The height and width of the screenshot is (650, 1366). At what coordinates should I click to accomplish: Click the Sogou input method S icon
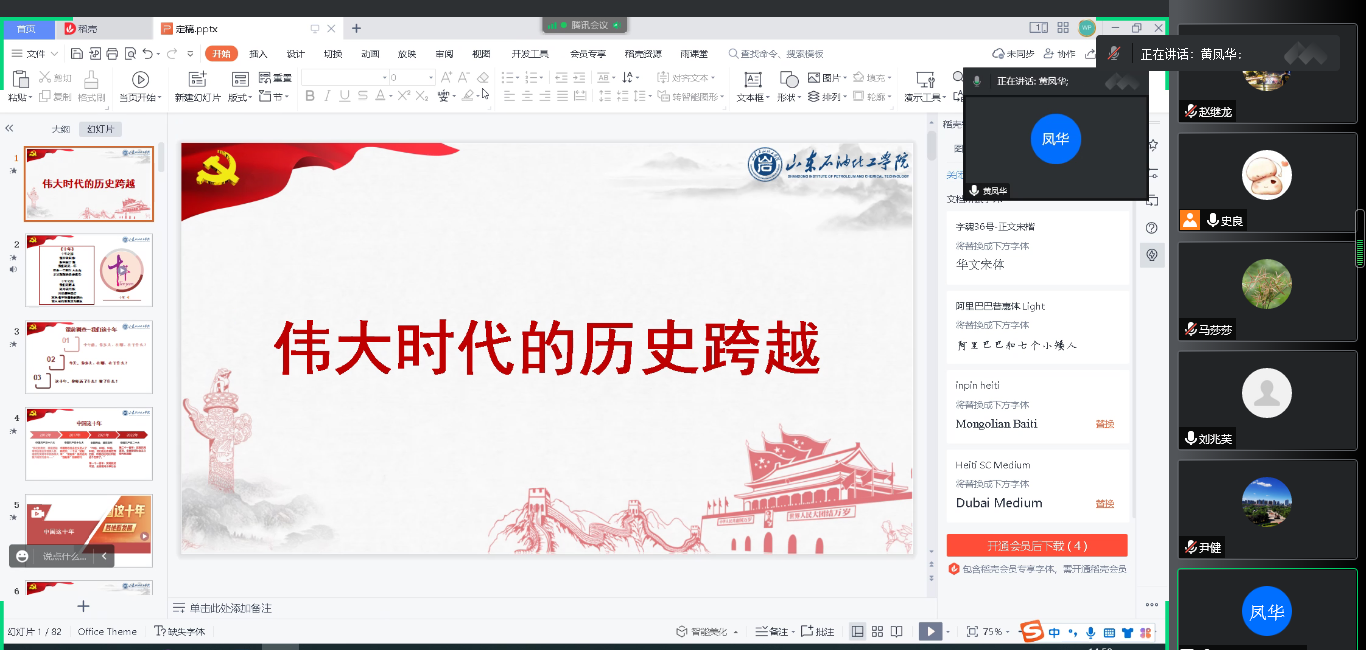pyautogui.click(x=1031, y=631)
